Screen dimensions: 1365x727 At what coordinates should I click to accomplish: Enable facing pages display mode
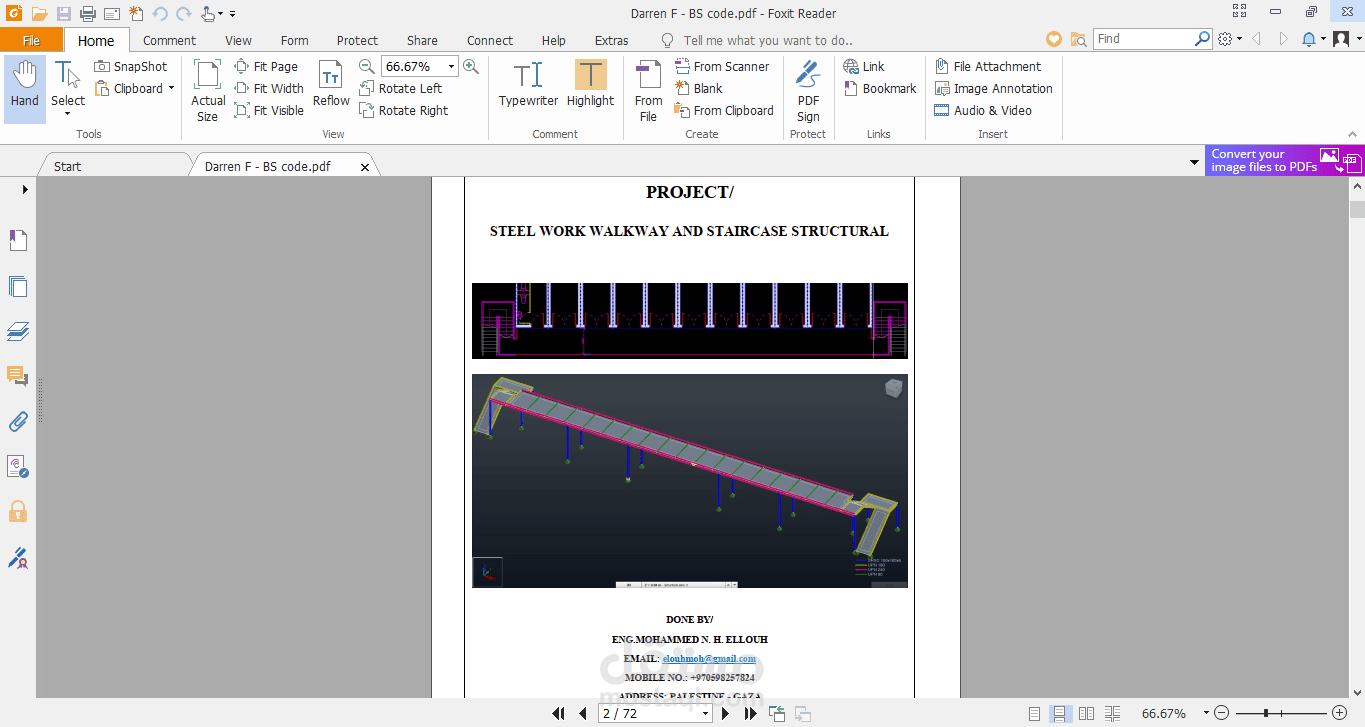[x=1086, y=714]
